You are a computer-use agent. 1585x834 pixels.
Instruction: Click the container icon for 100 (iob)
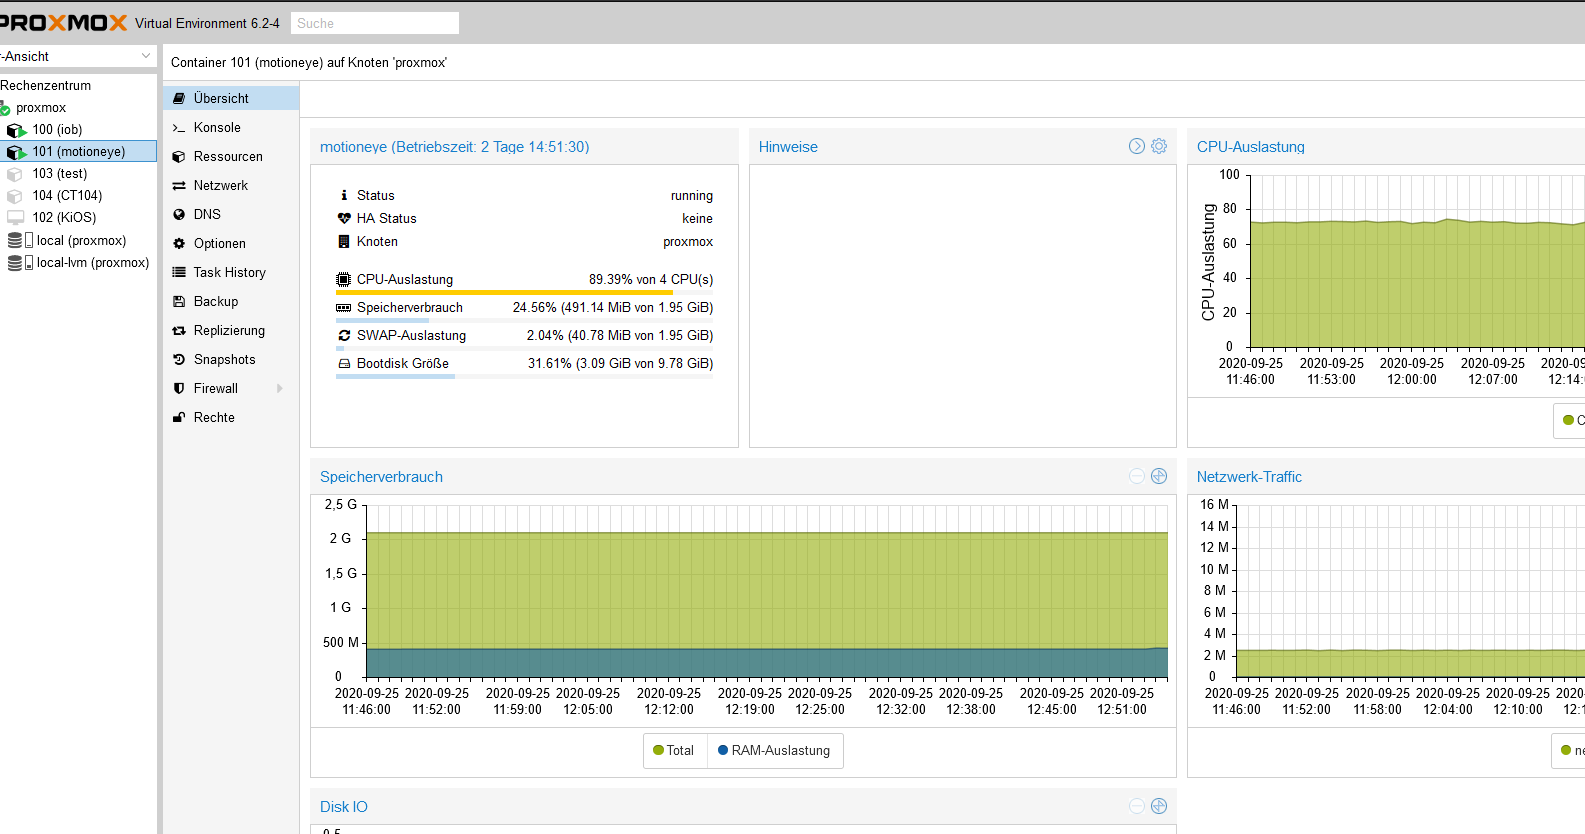[x=16, y=130]
